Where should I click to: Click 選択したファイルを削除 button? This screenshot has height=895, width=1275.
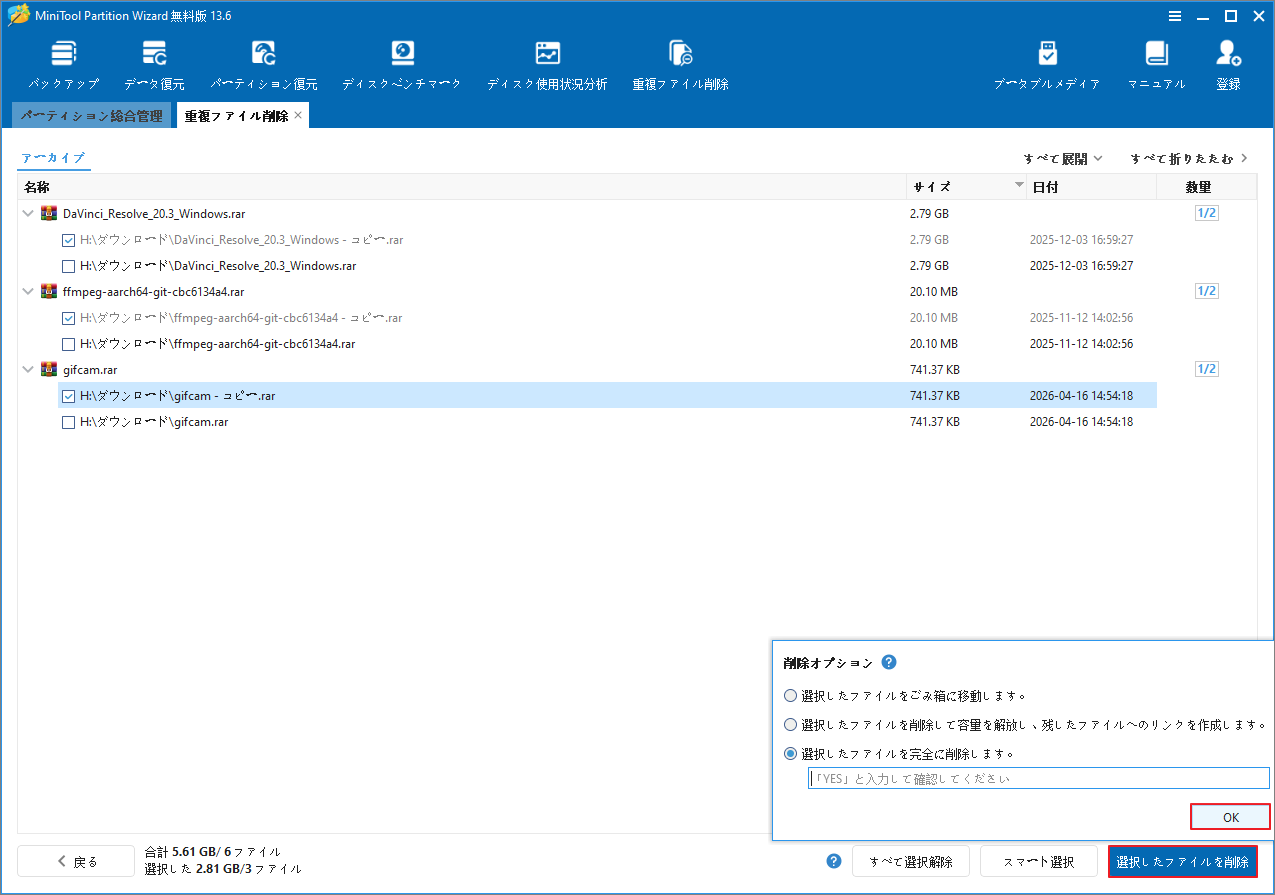pos(1183,861)
